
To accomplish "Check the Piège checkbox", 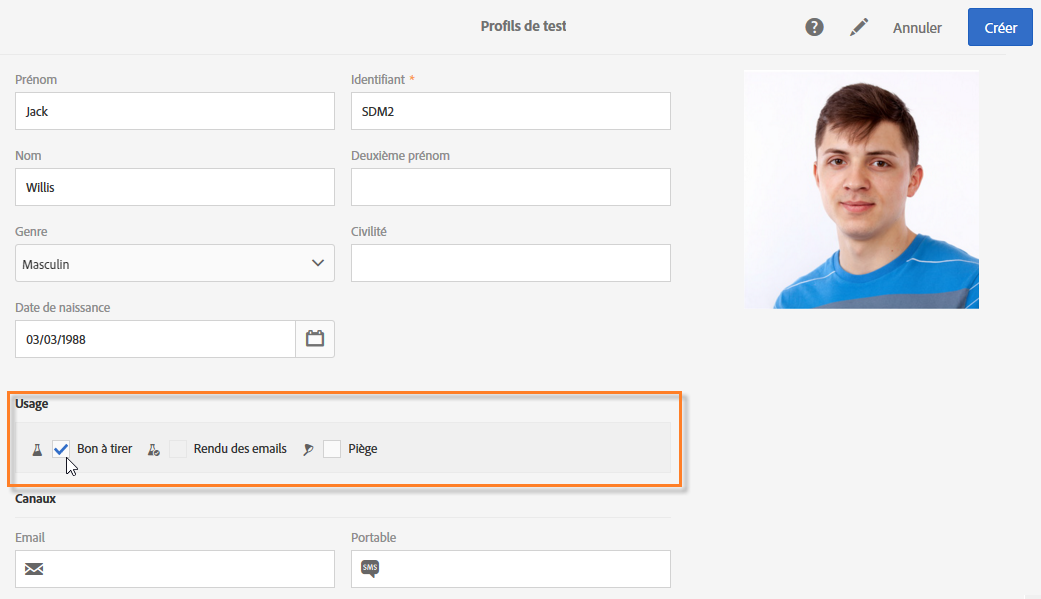I will (332, 449).
